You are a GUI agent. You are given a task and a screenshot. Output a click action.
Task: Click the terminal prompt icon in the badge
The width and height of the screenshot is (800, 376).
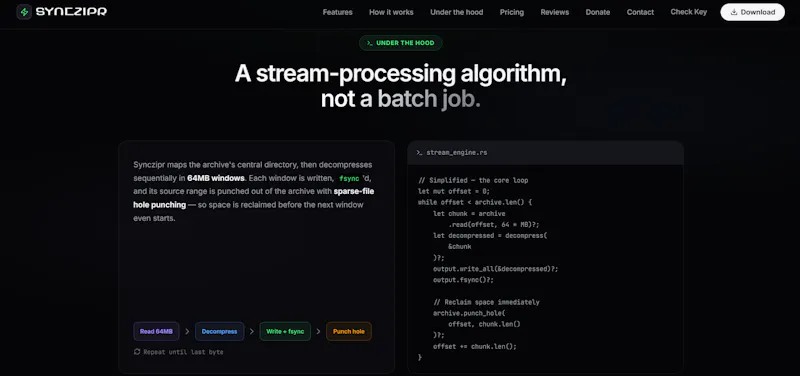click(x=370, y=43)
